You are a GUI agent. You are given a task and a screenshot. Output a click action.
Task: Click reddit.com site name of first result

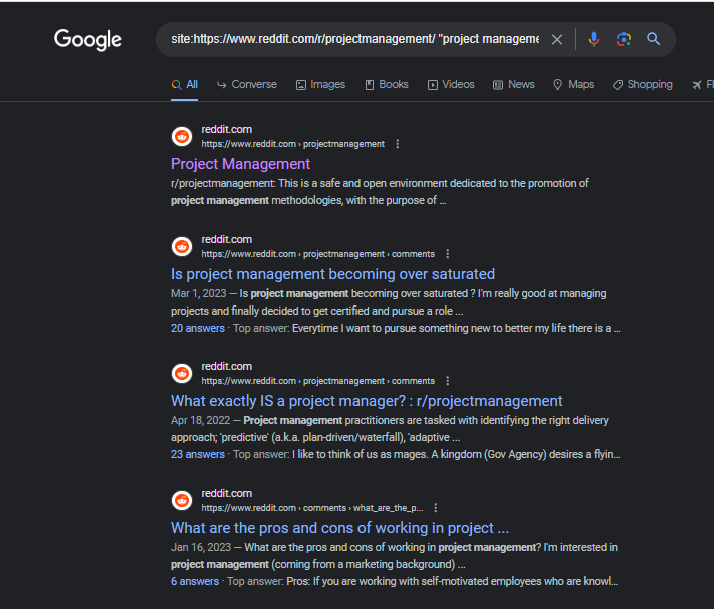227,129
